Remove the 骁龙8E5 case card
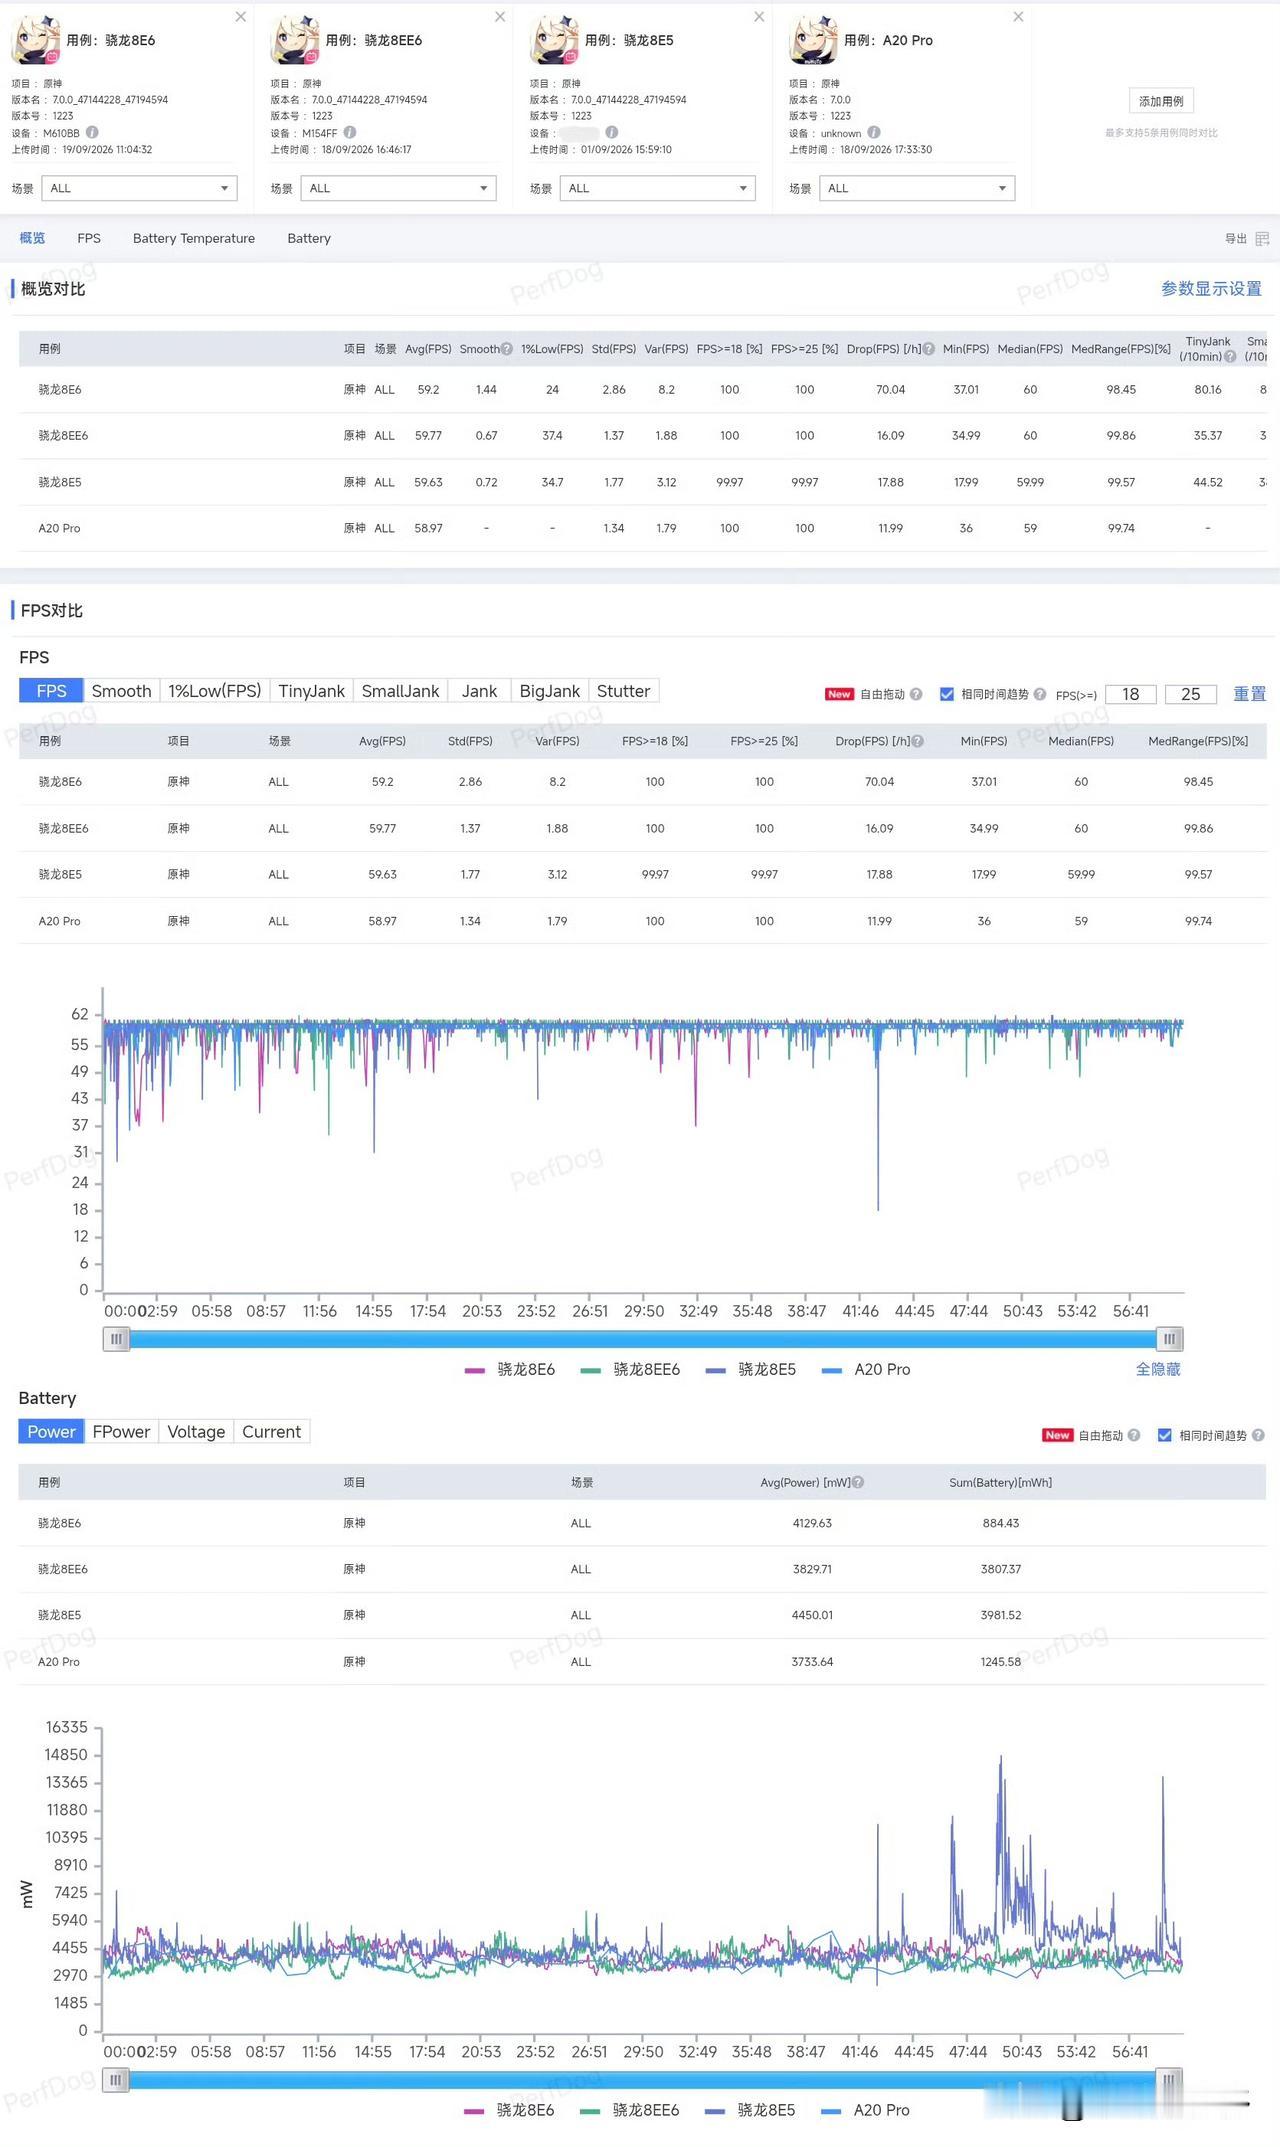Screen dimensions: 1280x2147 pyautogui.click(x=759, y=17)
